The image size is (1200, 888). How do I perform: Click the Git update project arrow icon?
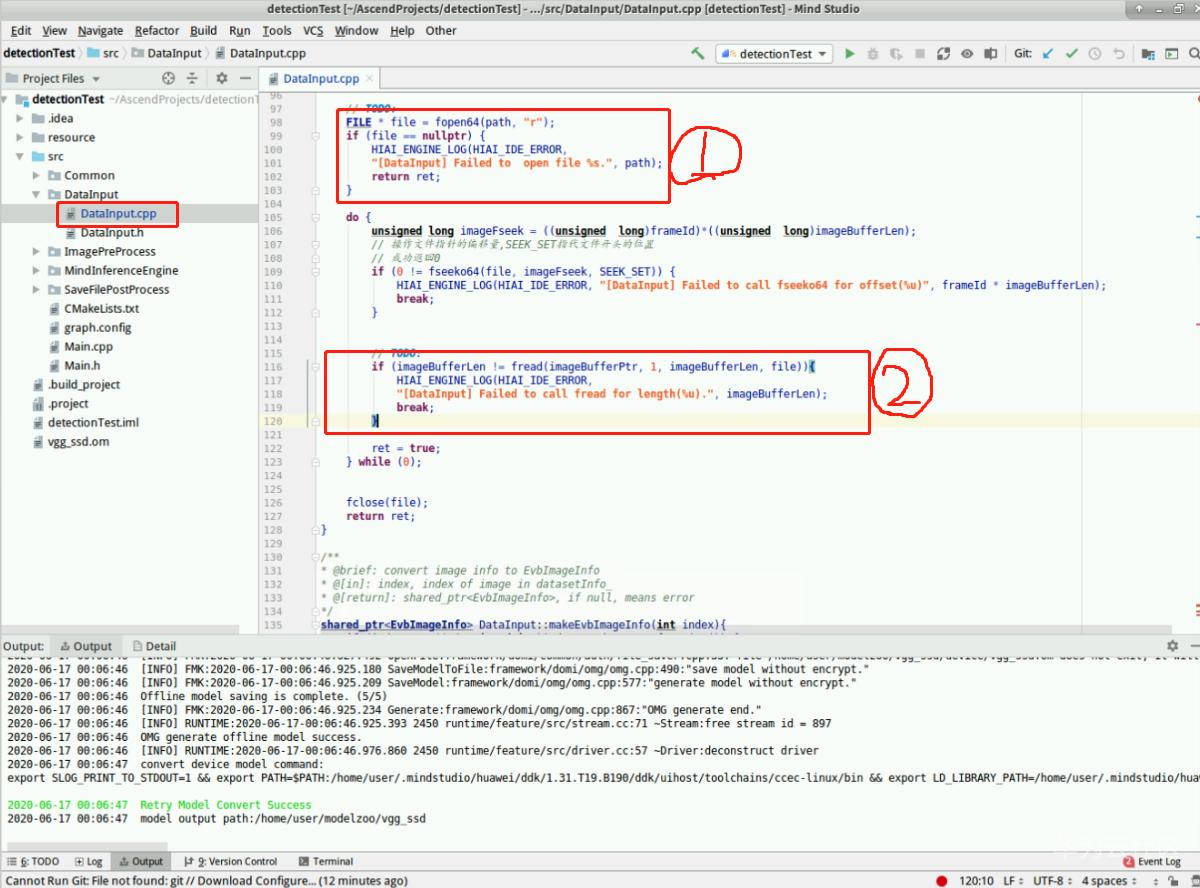(1048, 54)
